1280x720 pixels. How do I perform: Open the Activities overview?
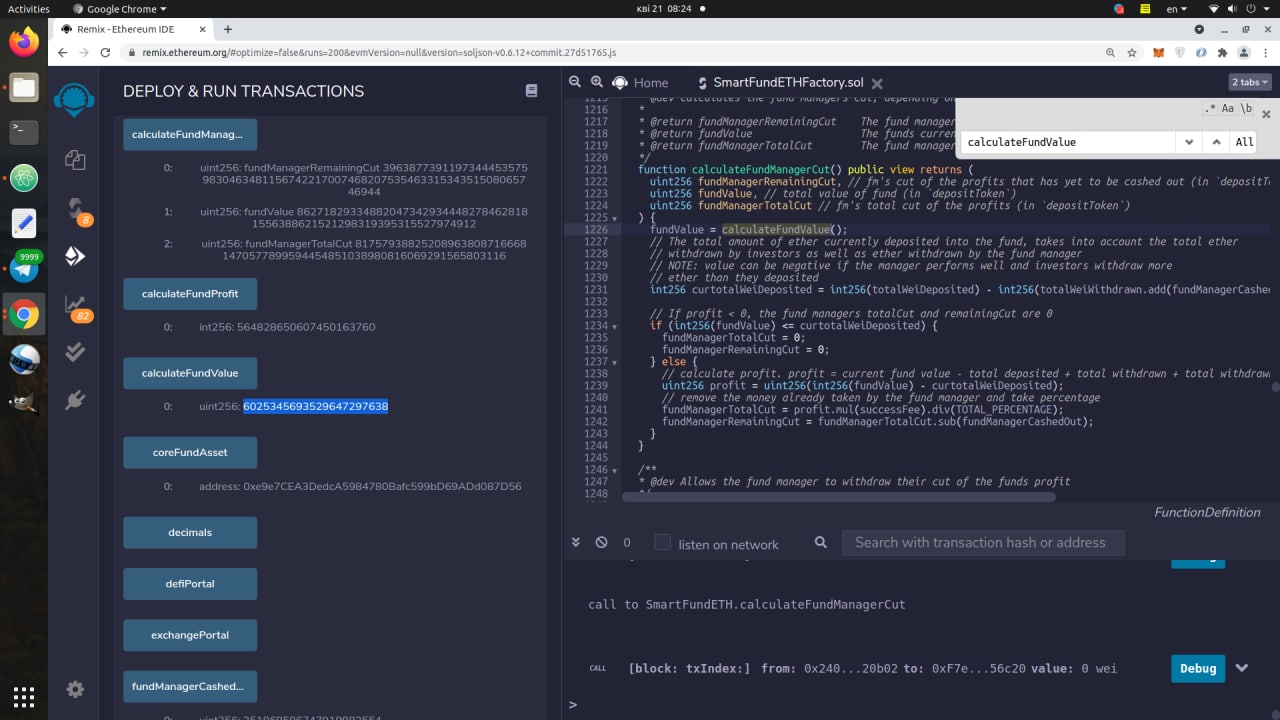click(28, 9)
